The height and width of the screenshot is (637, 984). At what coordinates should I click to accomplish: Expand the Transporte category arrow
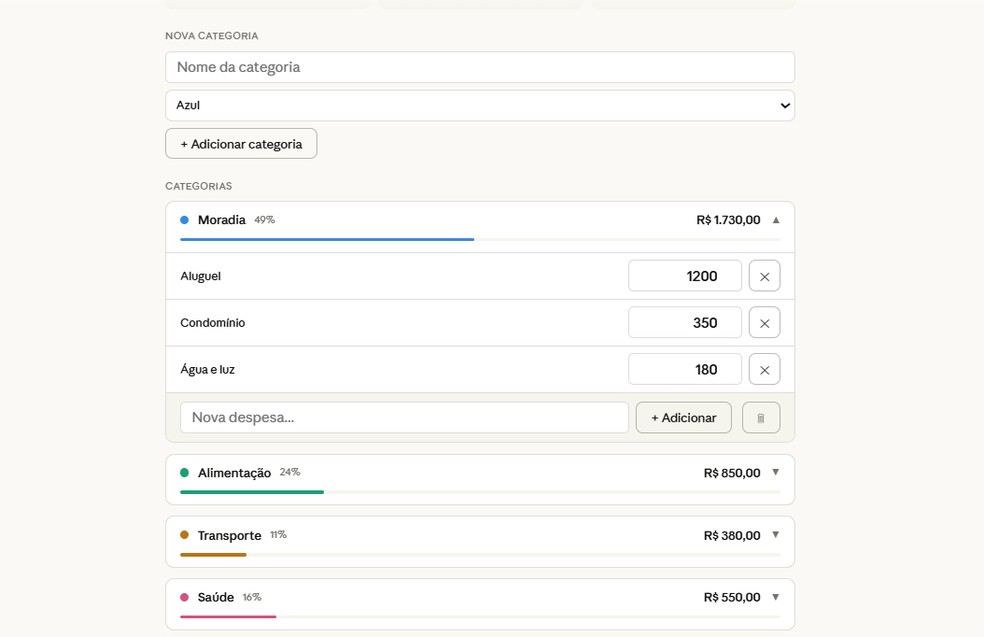(x=776, y=535)
